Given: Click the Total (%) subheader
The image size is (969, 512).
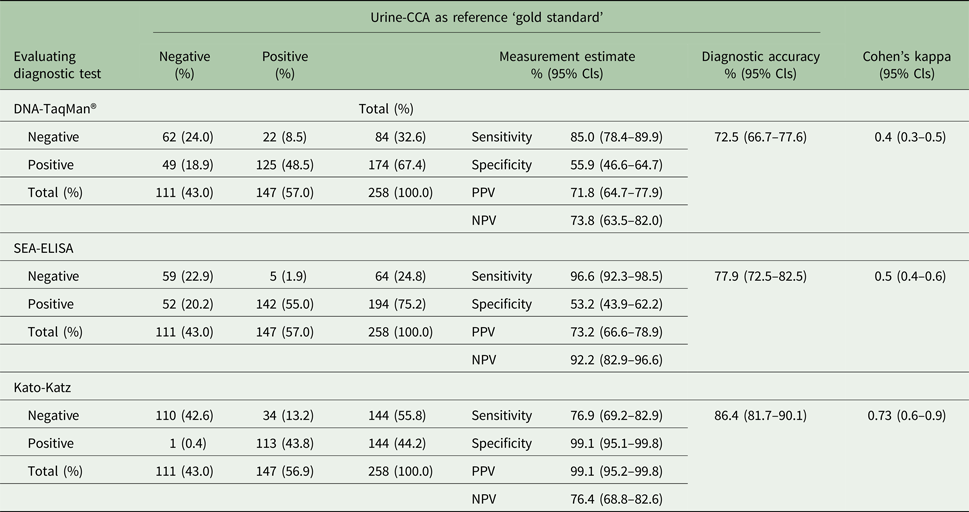Looking at the screenshot, I should coord(386,109).
